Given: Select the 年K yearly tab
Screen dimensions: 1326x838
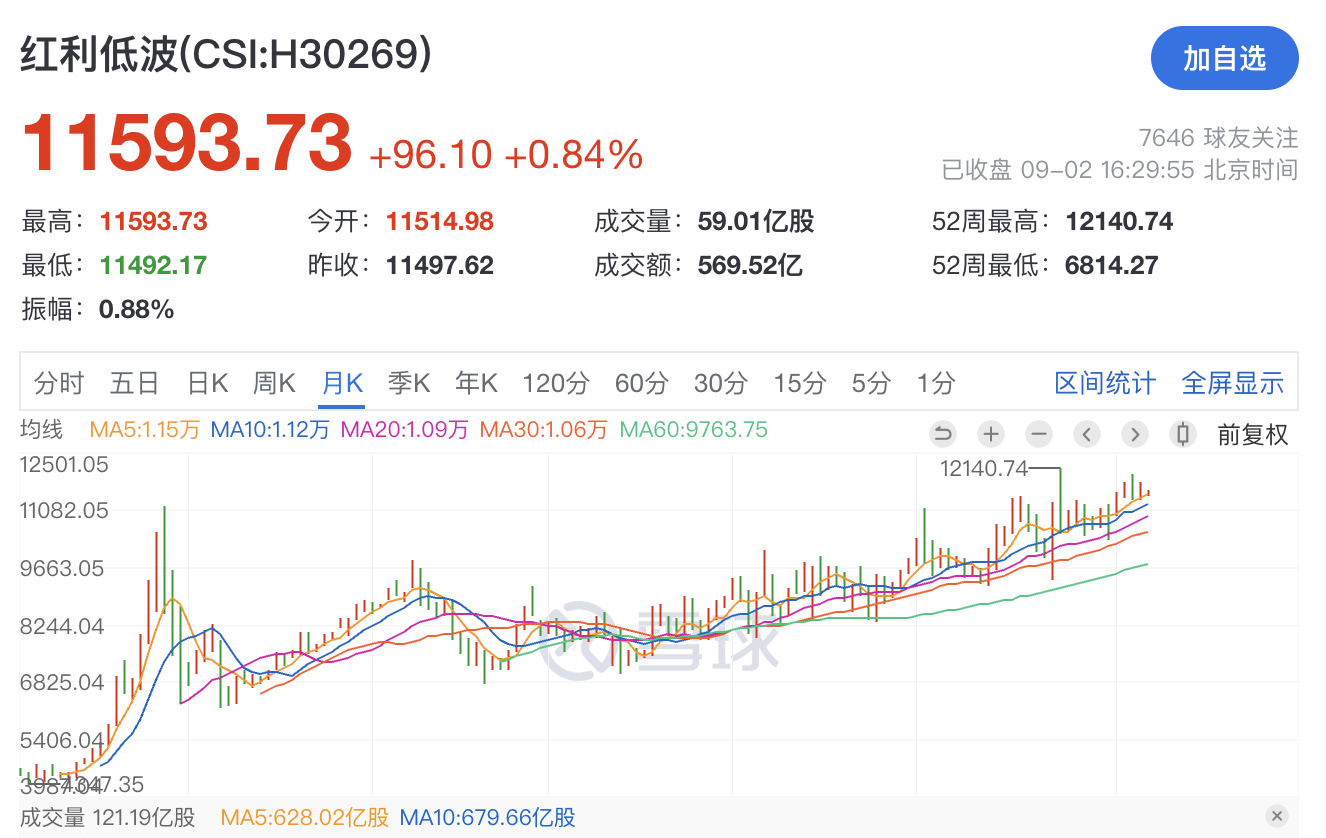Looking at the screenshot, I should (x=476, y=383).
